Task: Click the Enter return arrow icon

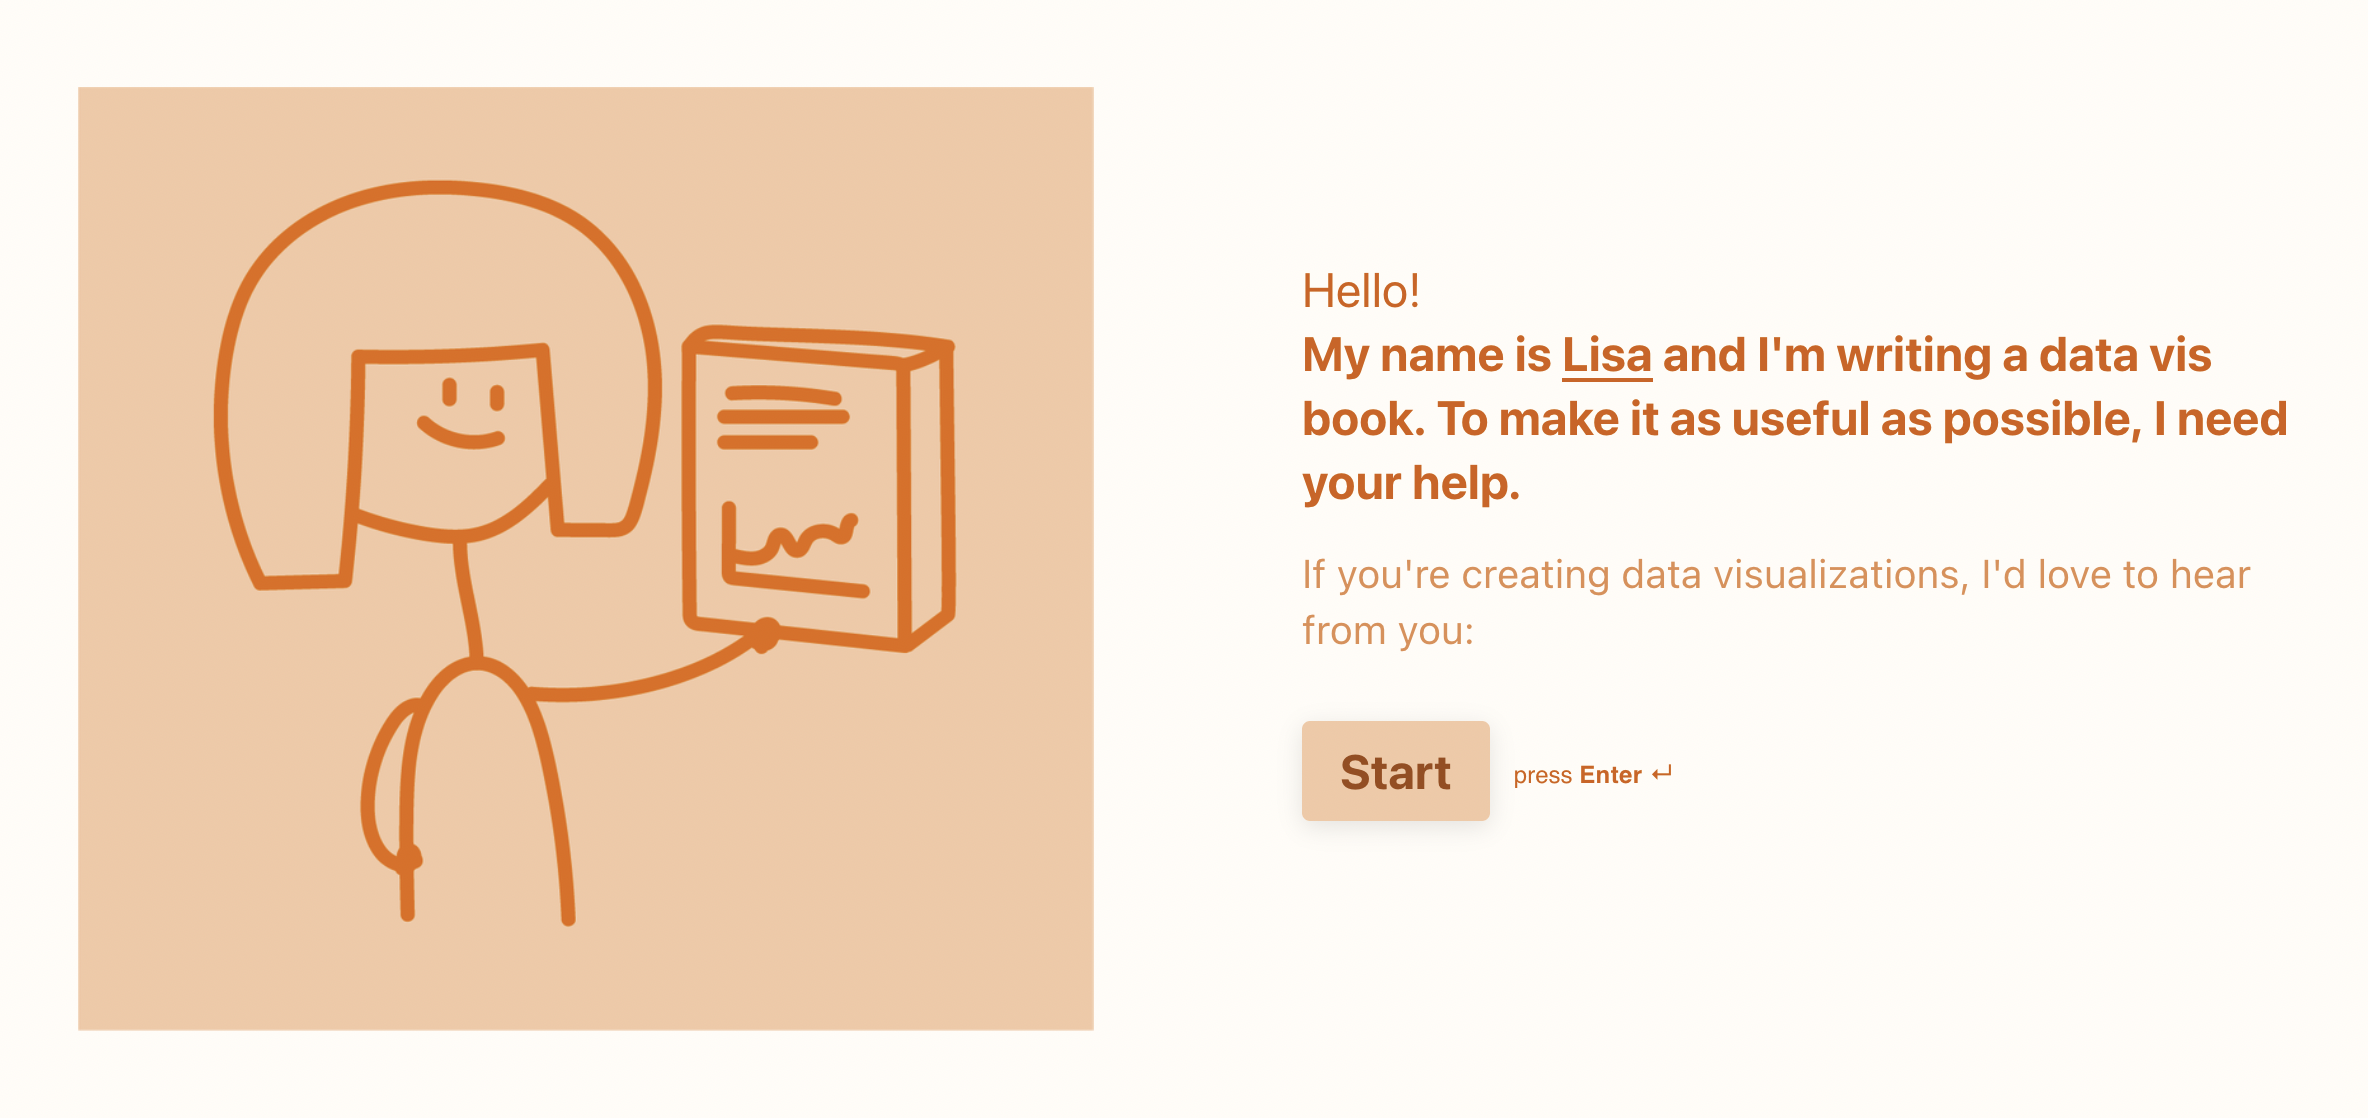Action: coord(1662,774)
